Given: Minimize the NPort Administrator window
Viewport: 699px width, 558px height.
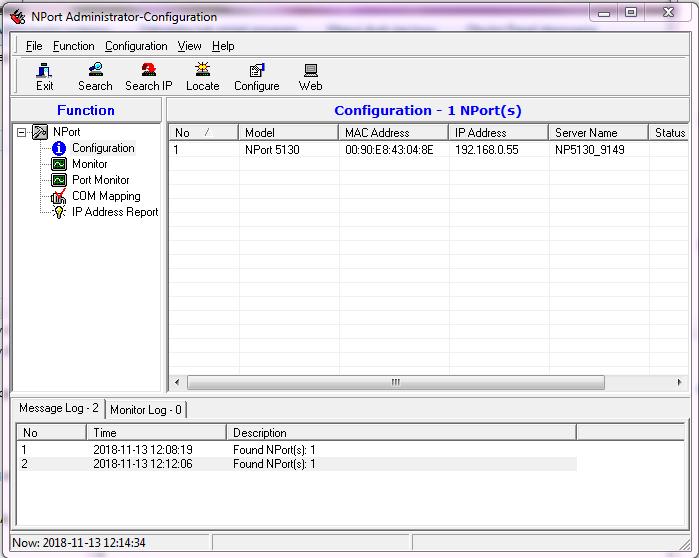Looking at the screenshot, I should (x=604, y=13).
